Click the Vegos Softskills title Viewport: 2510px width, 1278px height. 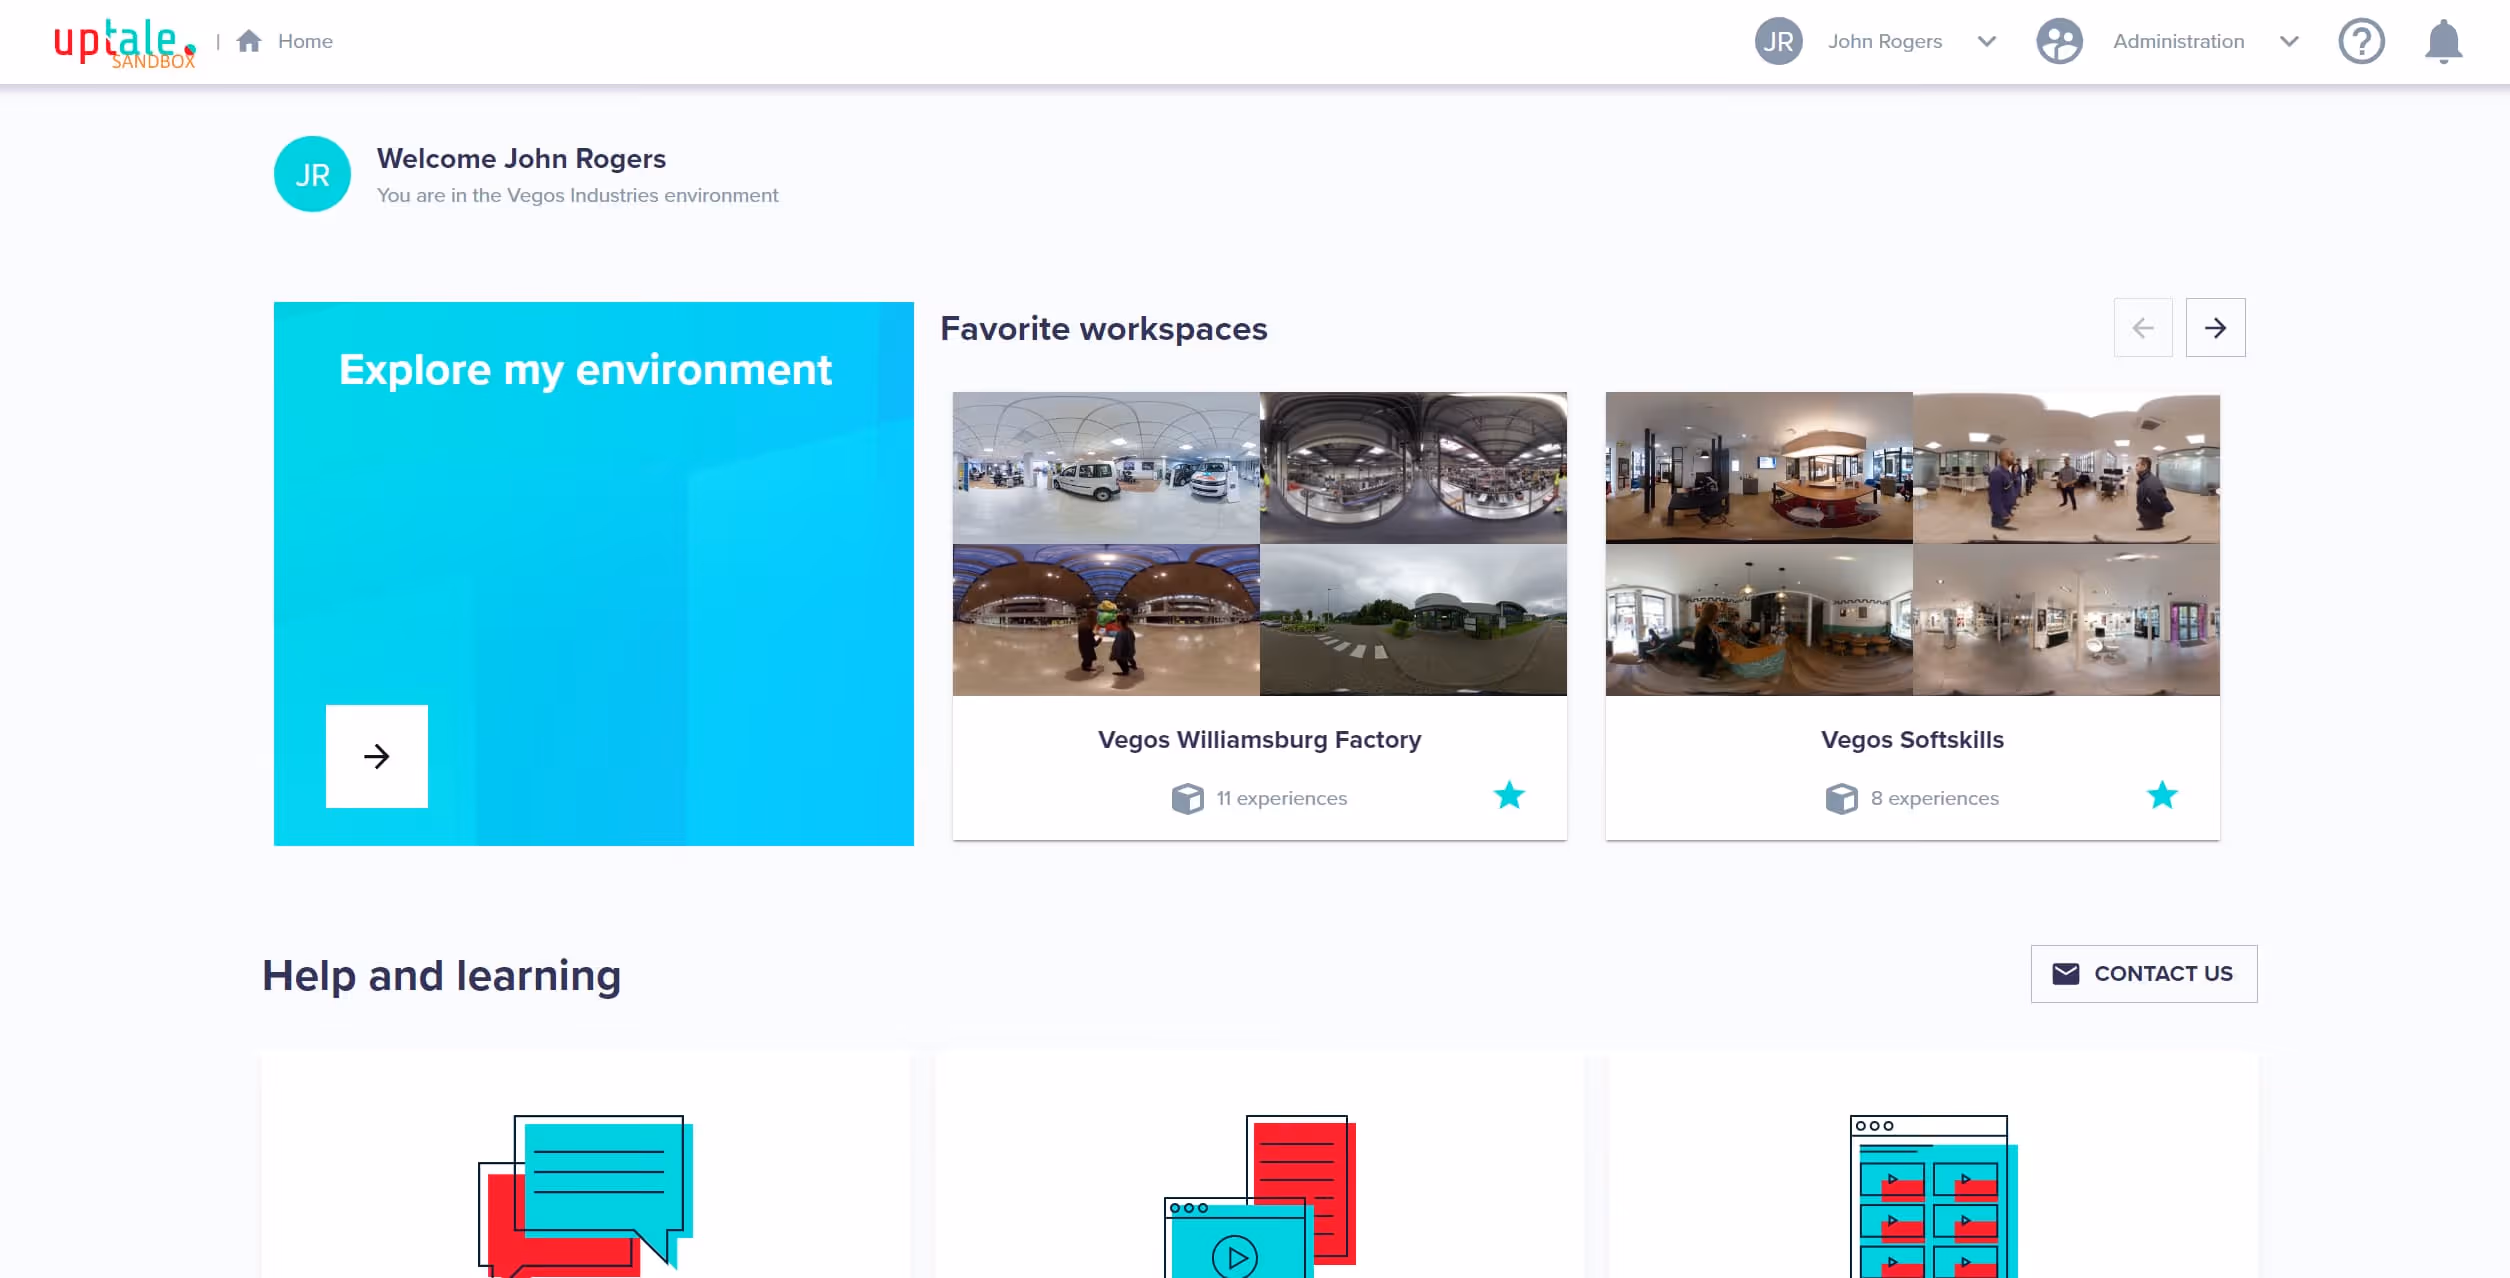coord(1912,739)
